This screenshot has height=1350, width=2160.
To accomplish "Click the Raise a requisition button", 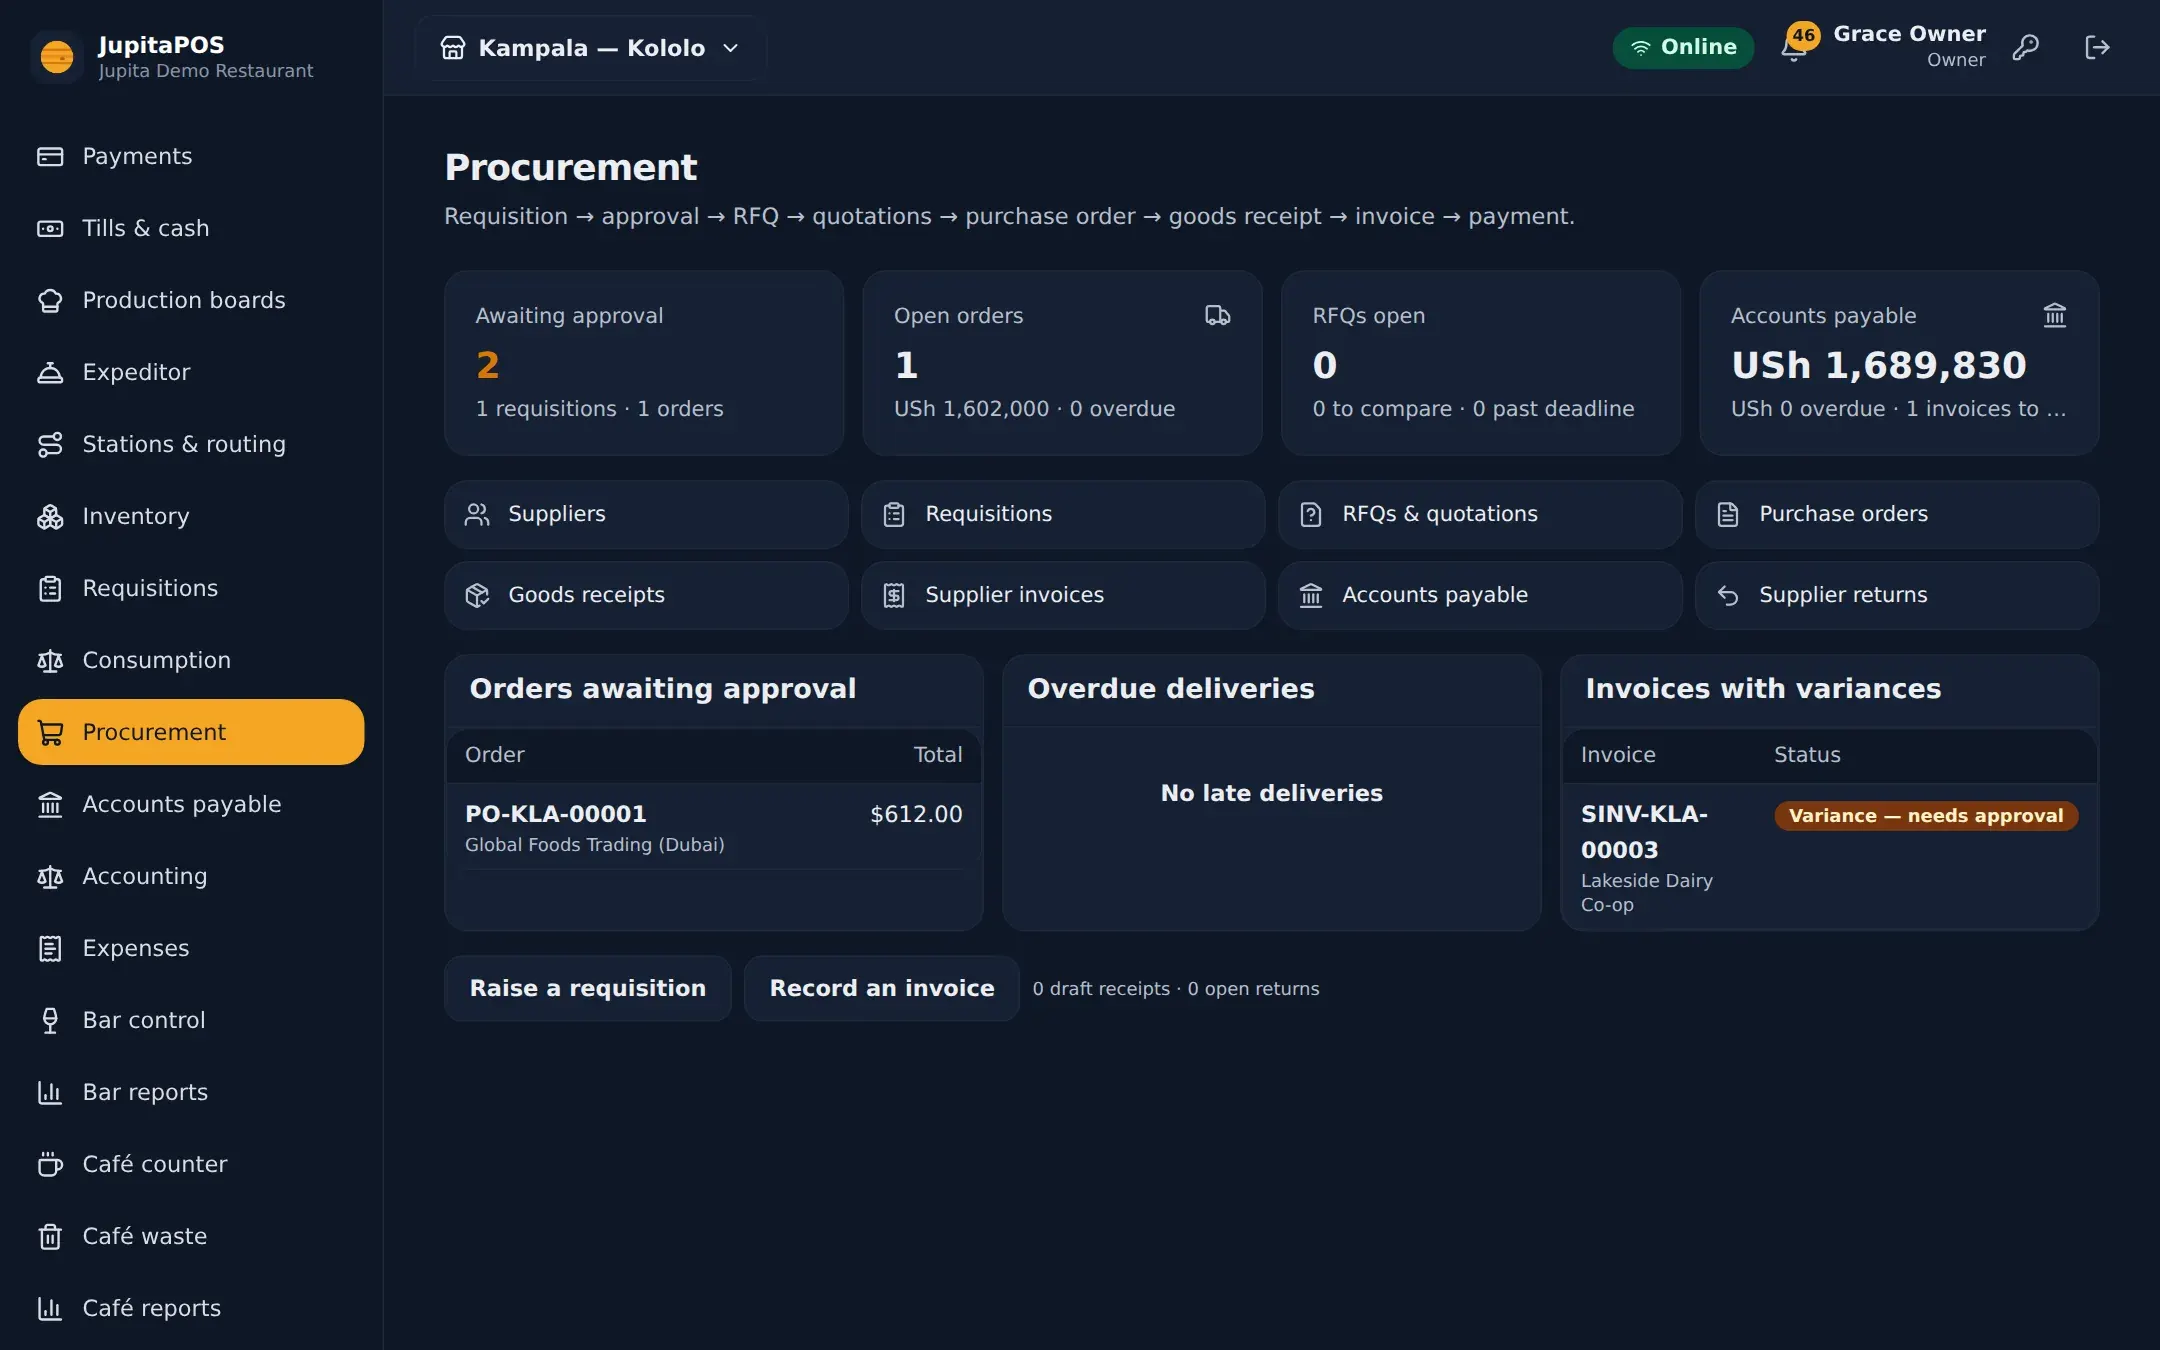I will point(588,988).
